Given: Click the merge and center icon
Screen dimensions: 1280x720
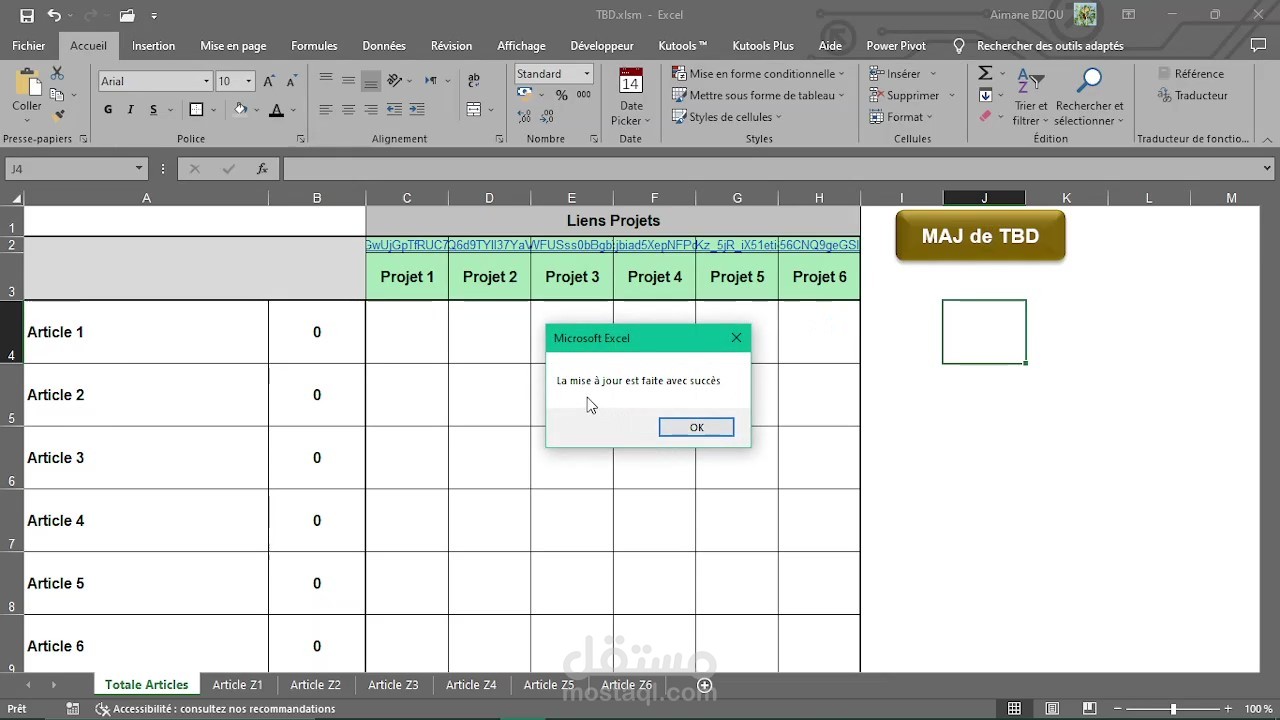Looking at the screenshot, I should coord(474,110).
